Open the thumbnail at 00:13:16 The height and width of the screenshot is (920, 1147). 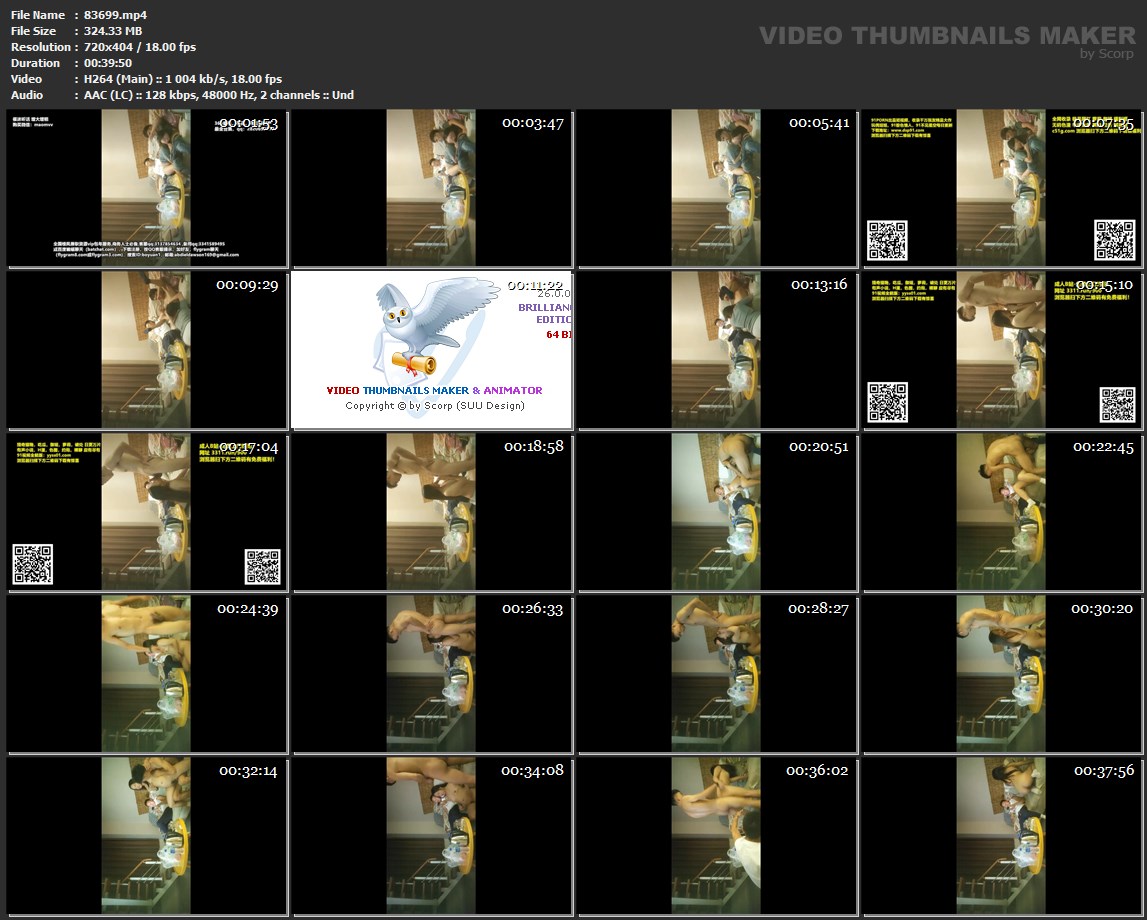[x=717, y=350]
